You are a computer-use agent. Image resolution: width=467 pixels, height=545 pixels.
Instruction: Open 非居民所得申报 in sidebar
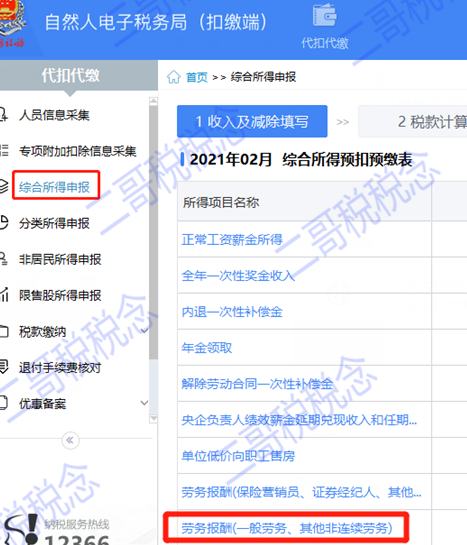[x=60, y=259]
